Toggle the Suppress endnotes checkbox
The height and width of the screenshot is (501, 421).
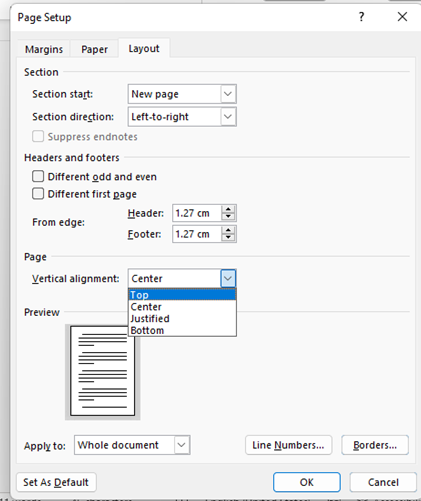point(38,136)
